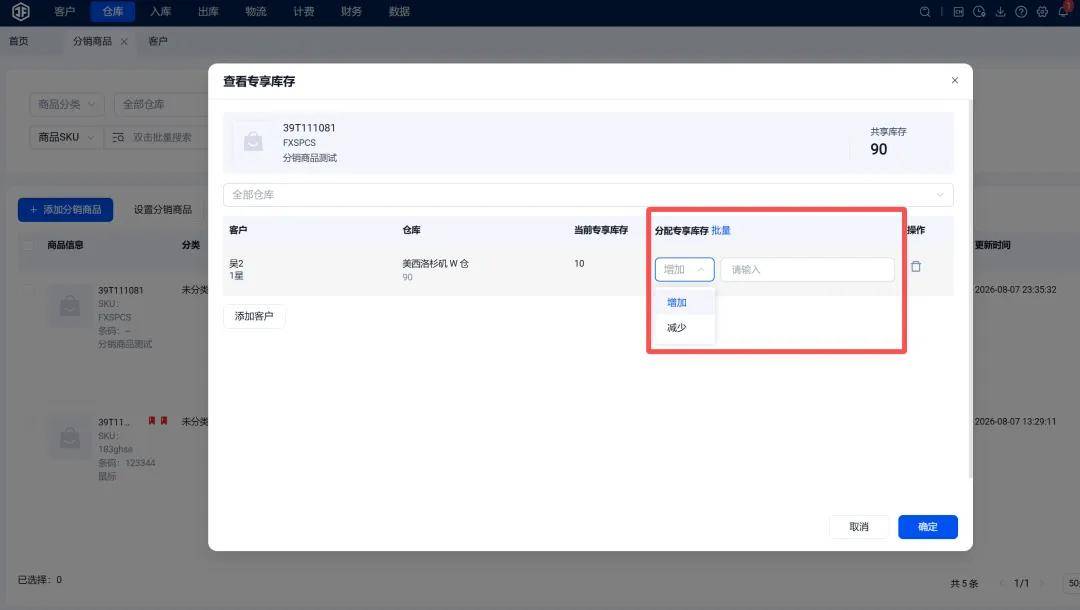Viewport: 1080px width, 610px height.
Task: Switch to the 首页 page tab
Action: tap(19, 41)
